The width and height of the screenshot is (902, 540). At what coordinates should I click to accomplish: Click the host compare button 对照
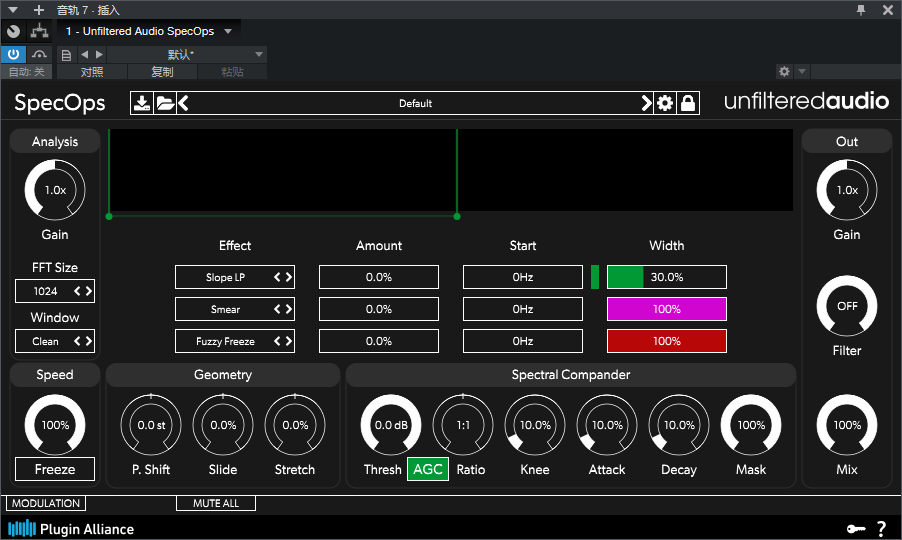pos(92,72)
